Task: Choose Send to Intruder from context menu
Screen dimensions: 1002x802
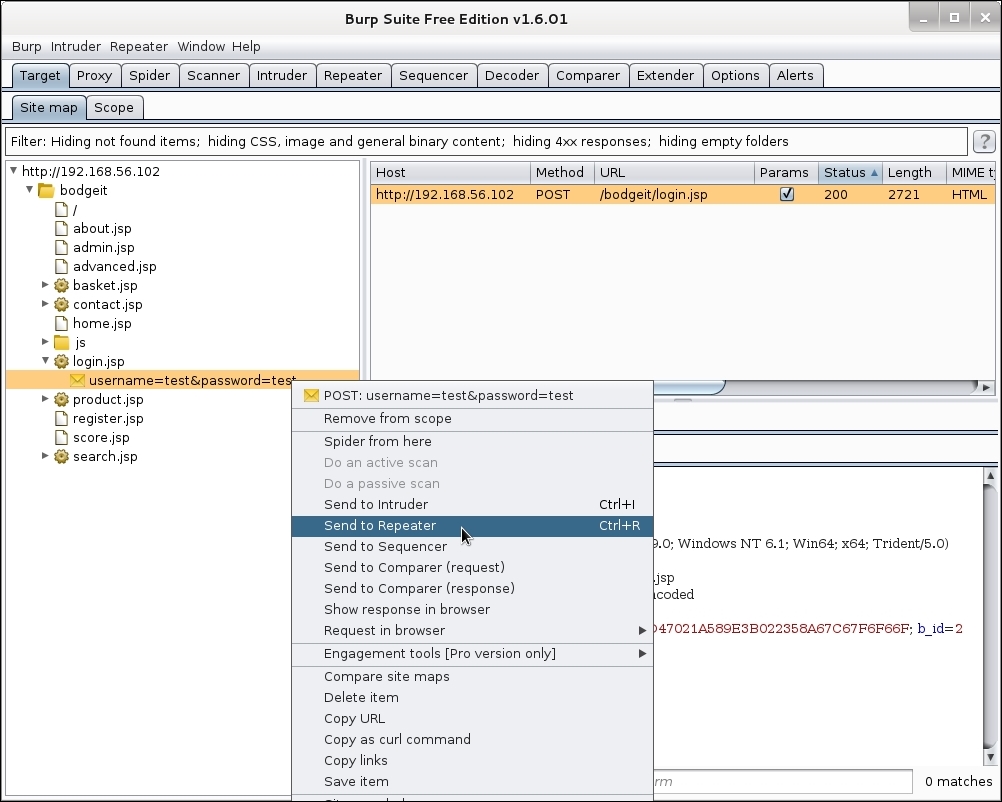Action: pos(472,505)
